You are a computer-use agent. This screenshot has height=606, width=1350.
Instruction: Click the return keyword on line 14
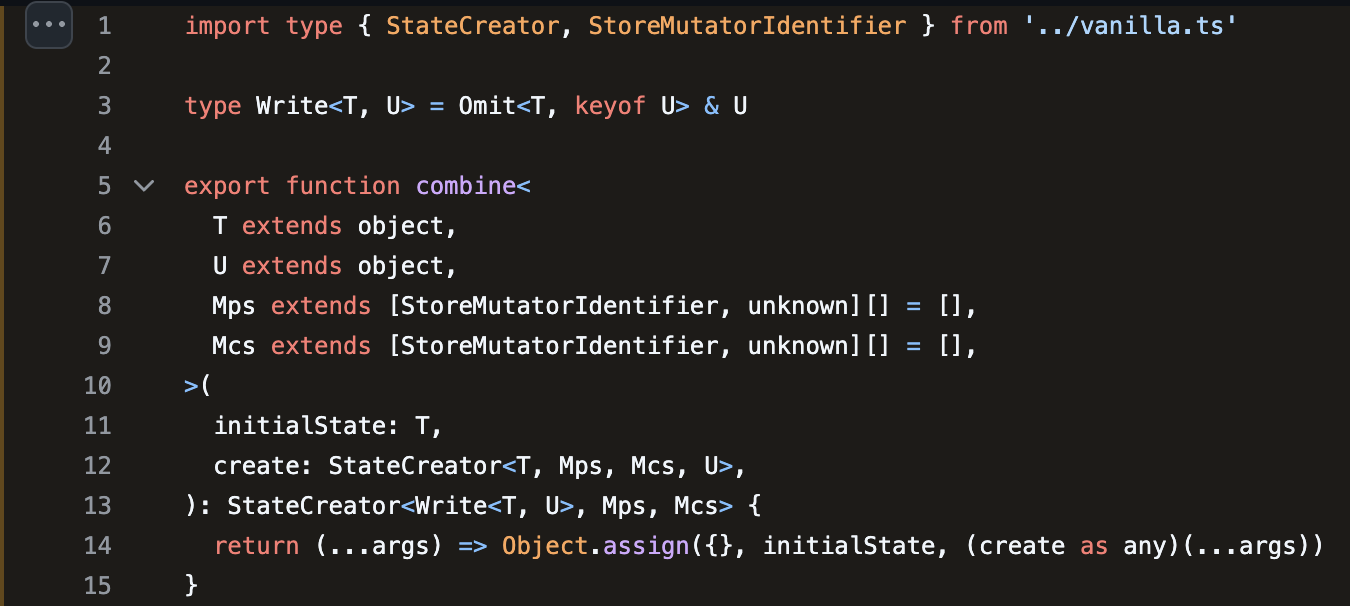tap(256, 545)
